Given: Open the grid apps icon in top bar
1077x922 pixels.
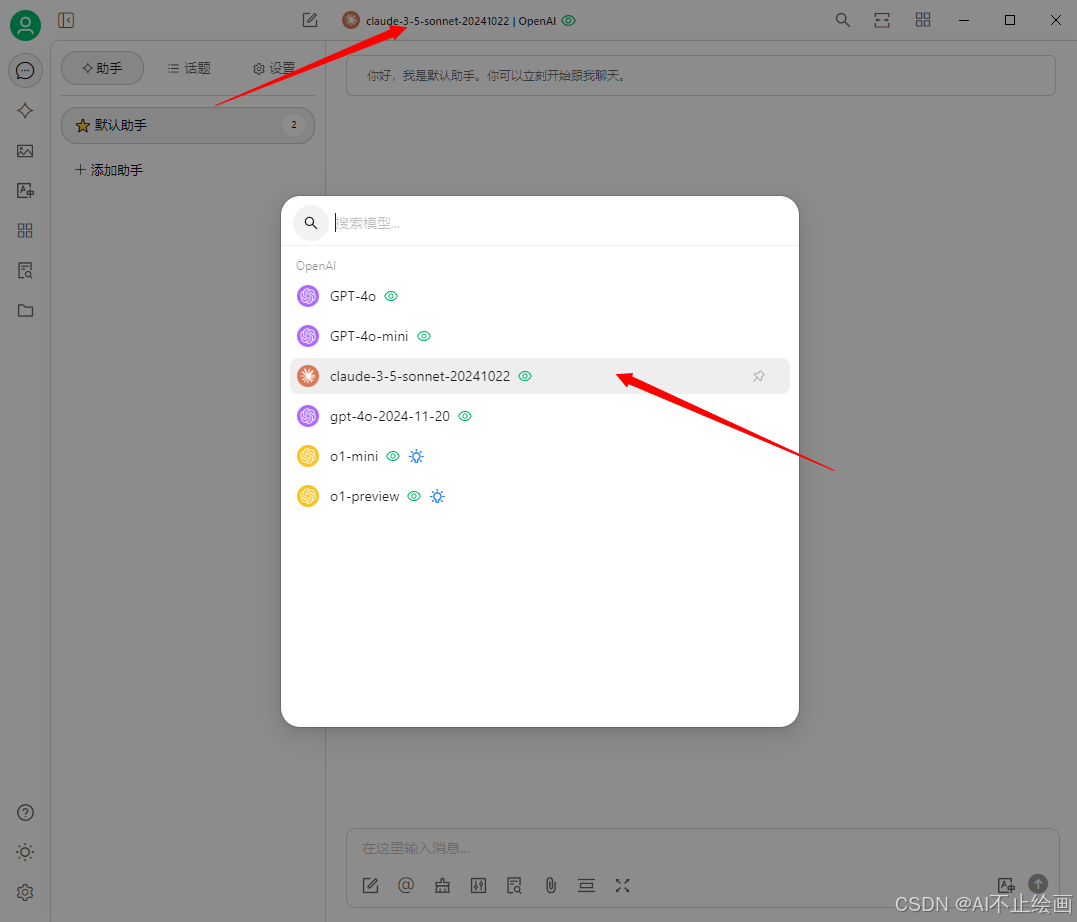Looking at the screenshot, I should point(923,21).
